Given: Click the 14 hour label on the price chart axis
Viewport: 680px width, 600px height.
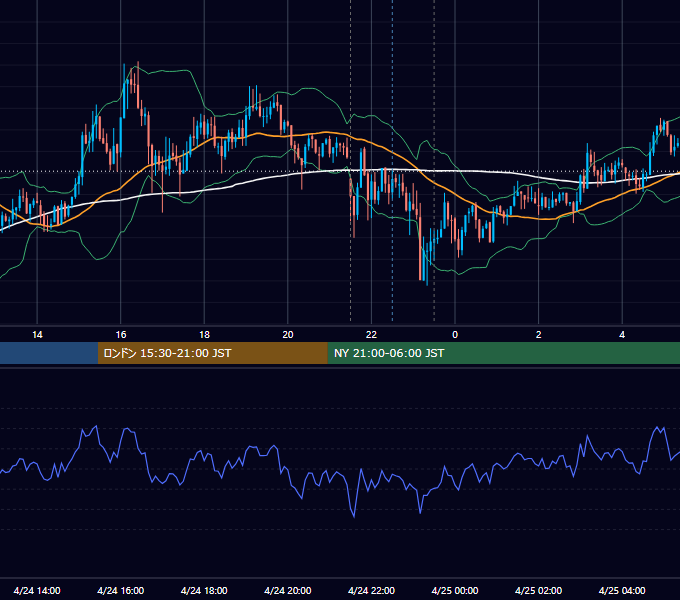Looking at the screenshot, I should tap(37, 335).
